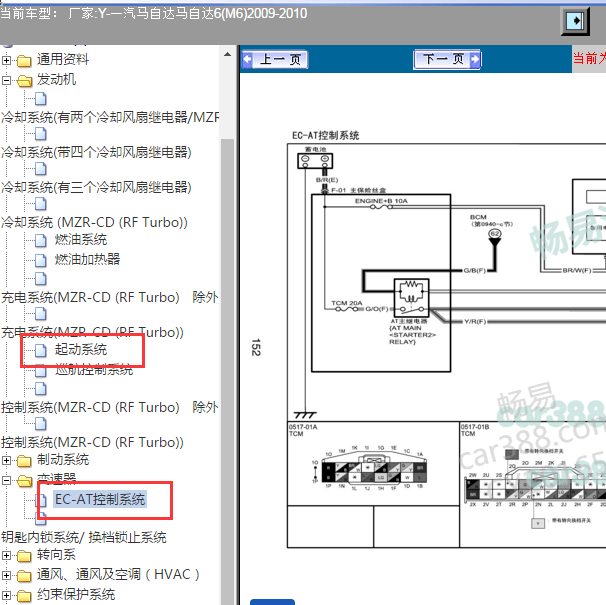
Task: Go to next page with 下一页 button
Action: tap(447, 60)
